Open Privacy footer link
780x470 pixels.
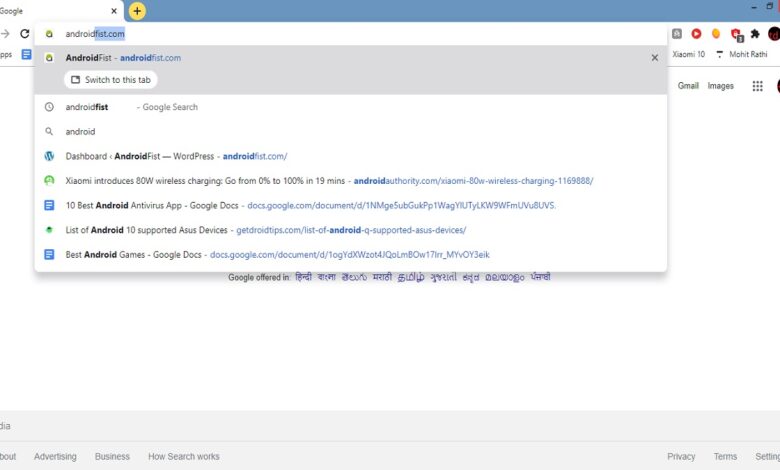pyautogui.click(x=681, y=456)
